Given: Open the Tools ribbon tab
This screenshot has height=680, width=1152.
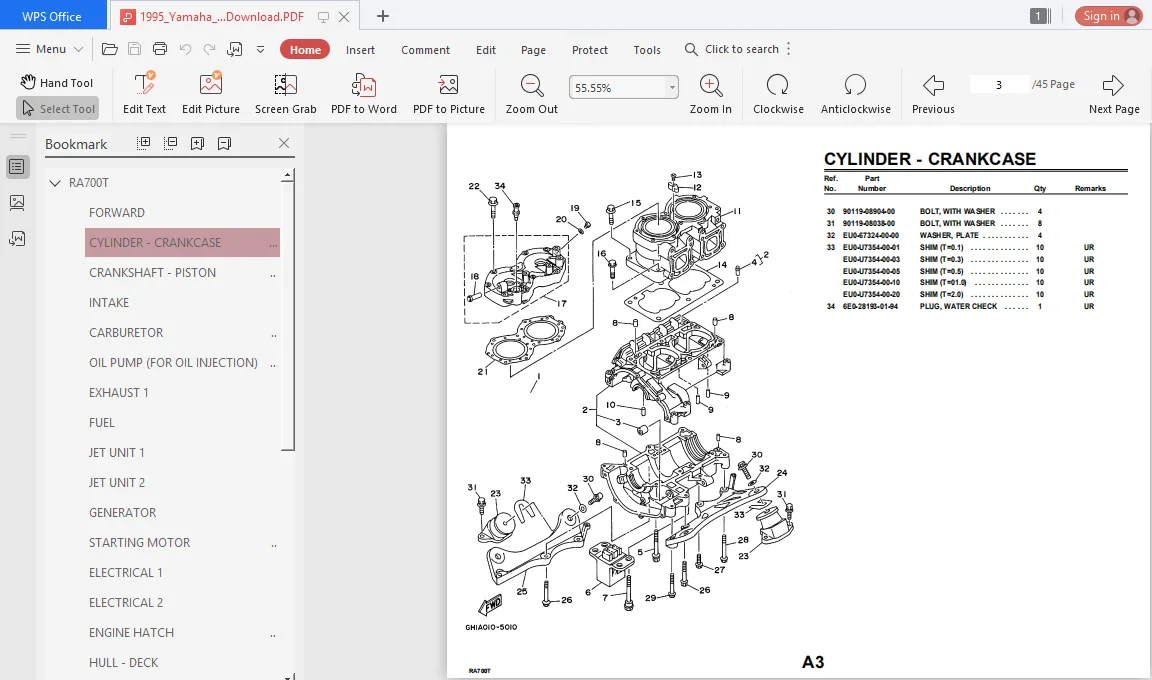Looking at the screenshot, I should tap(647, 49).
